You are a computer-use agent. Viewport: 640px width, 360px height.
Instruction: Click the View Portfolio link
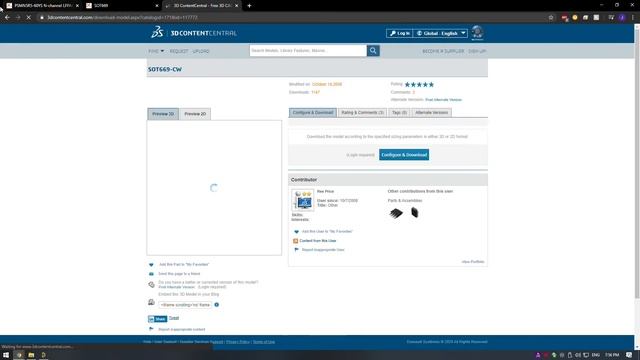[473, 262]
